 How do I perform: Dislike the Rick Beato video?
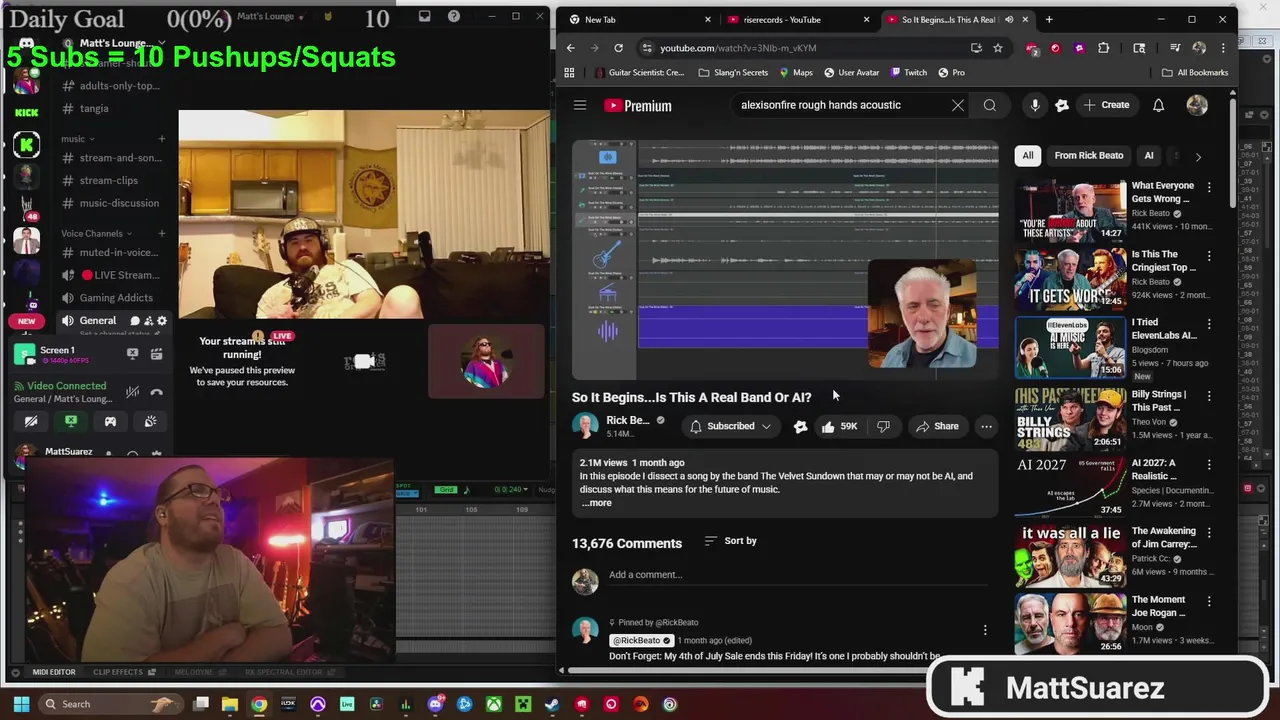coord(883,426)
